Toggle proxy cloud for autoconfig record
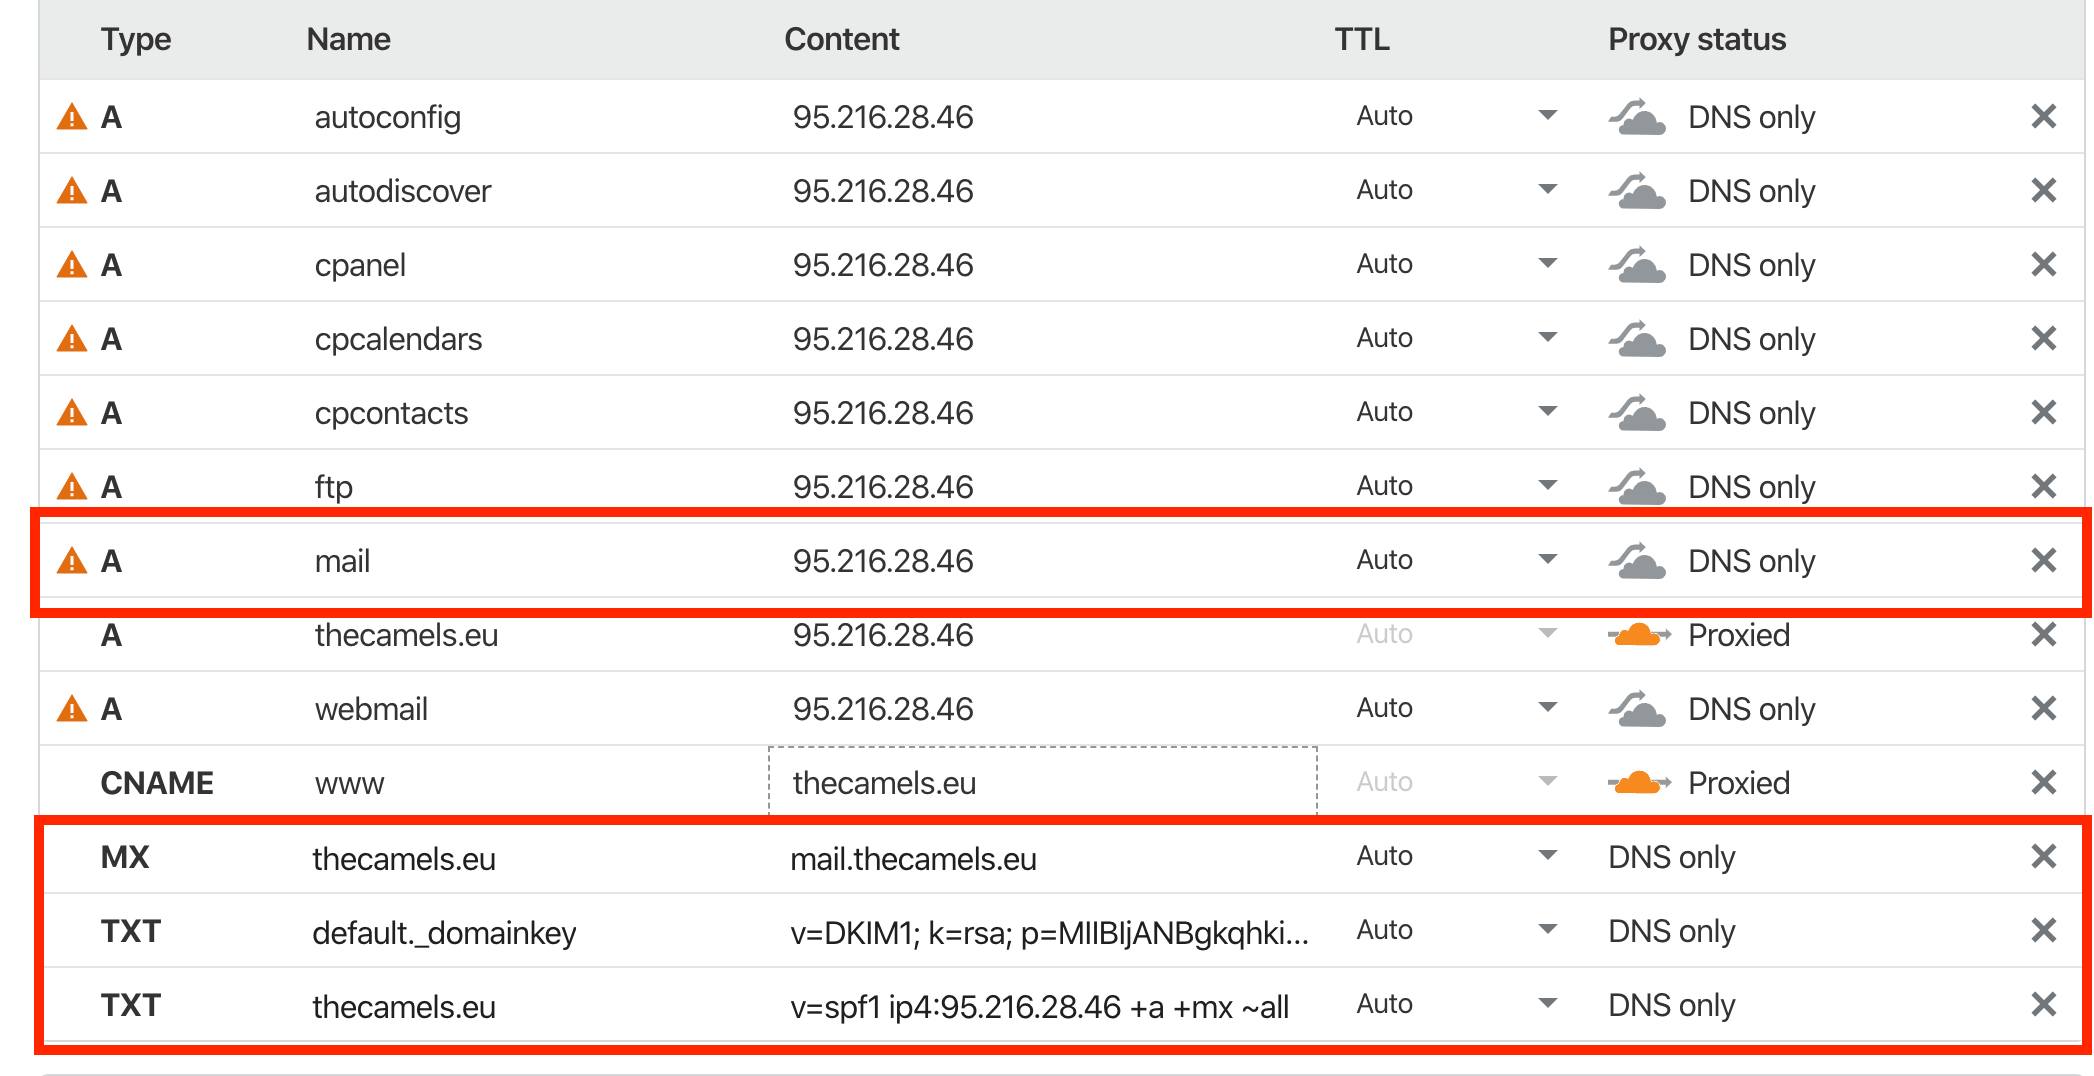The image size is (2094, 1076). click(x=1637, y=117)
